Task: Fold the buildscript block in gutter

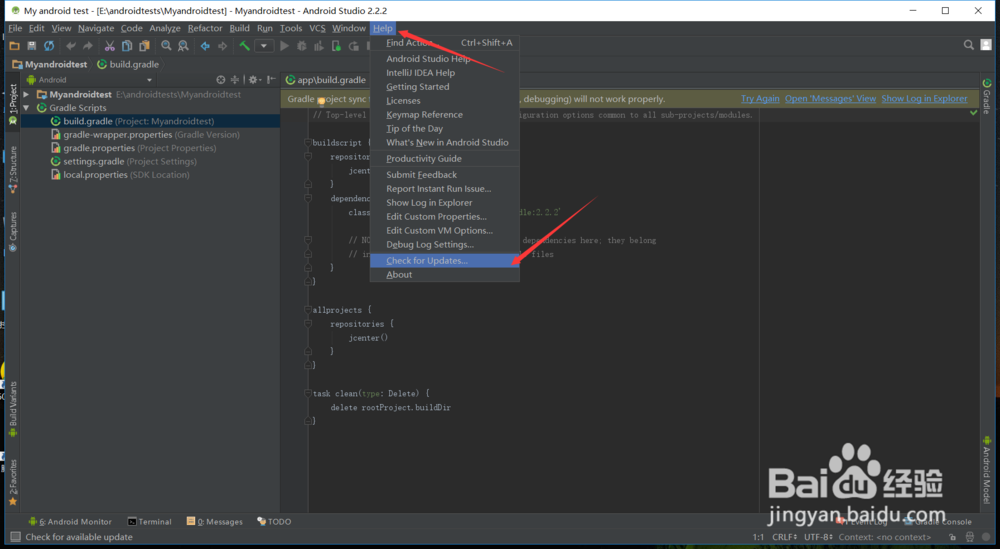Action: [x=307, y=143]
